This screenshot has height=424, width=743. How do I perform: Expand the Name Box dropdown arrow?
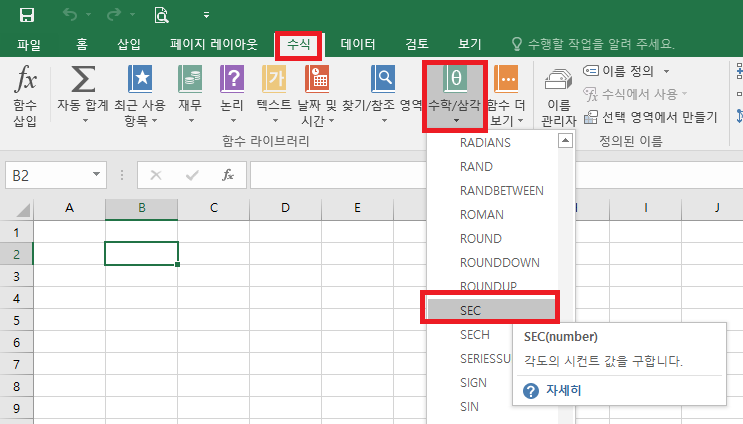(97, 175)
